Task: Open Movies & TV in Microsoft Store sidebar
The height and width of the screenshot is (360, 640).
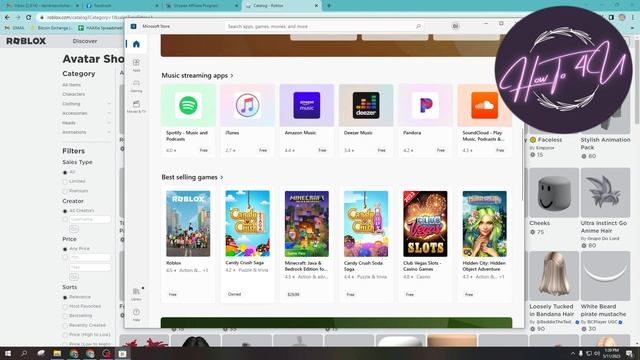Action: click(136, 107)
